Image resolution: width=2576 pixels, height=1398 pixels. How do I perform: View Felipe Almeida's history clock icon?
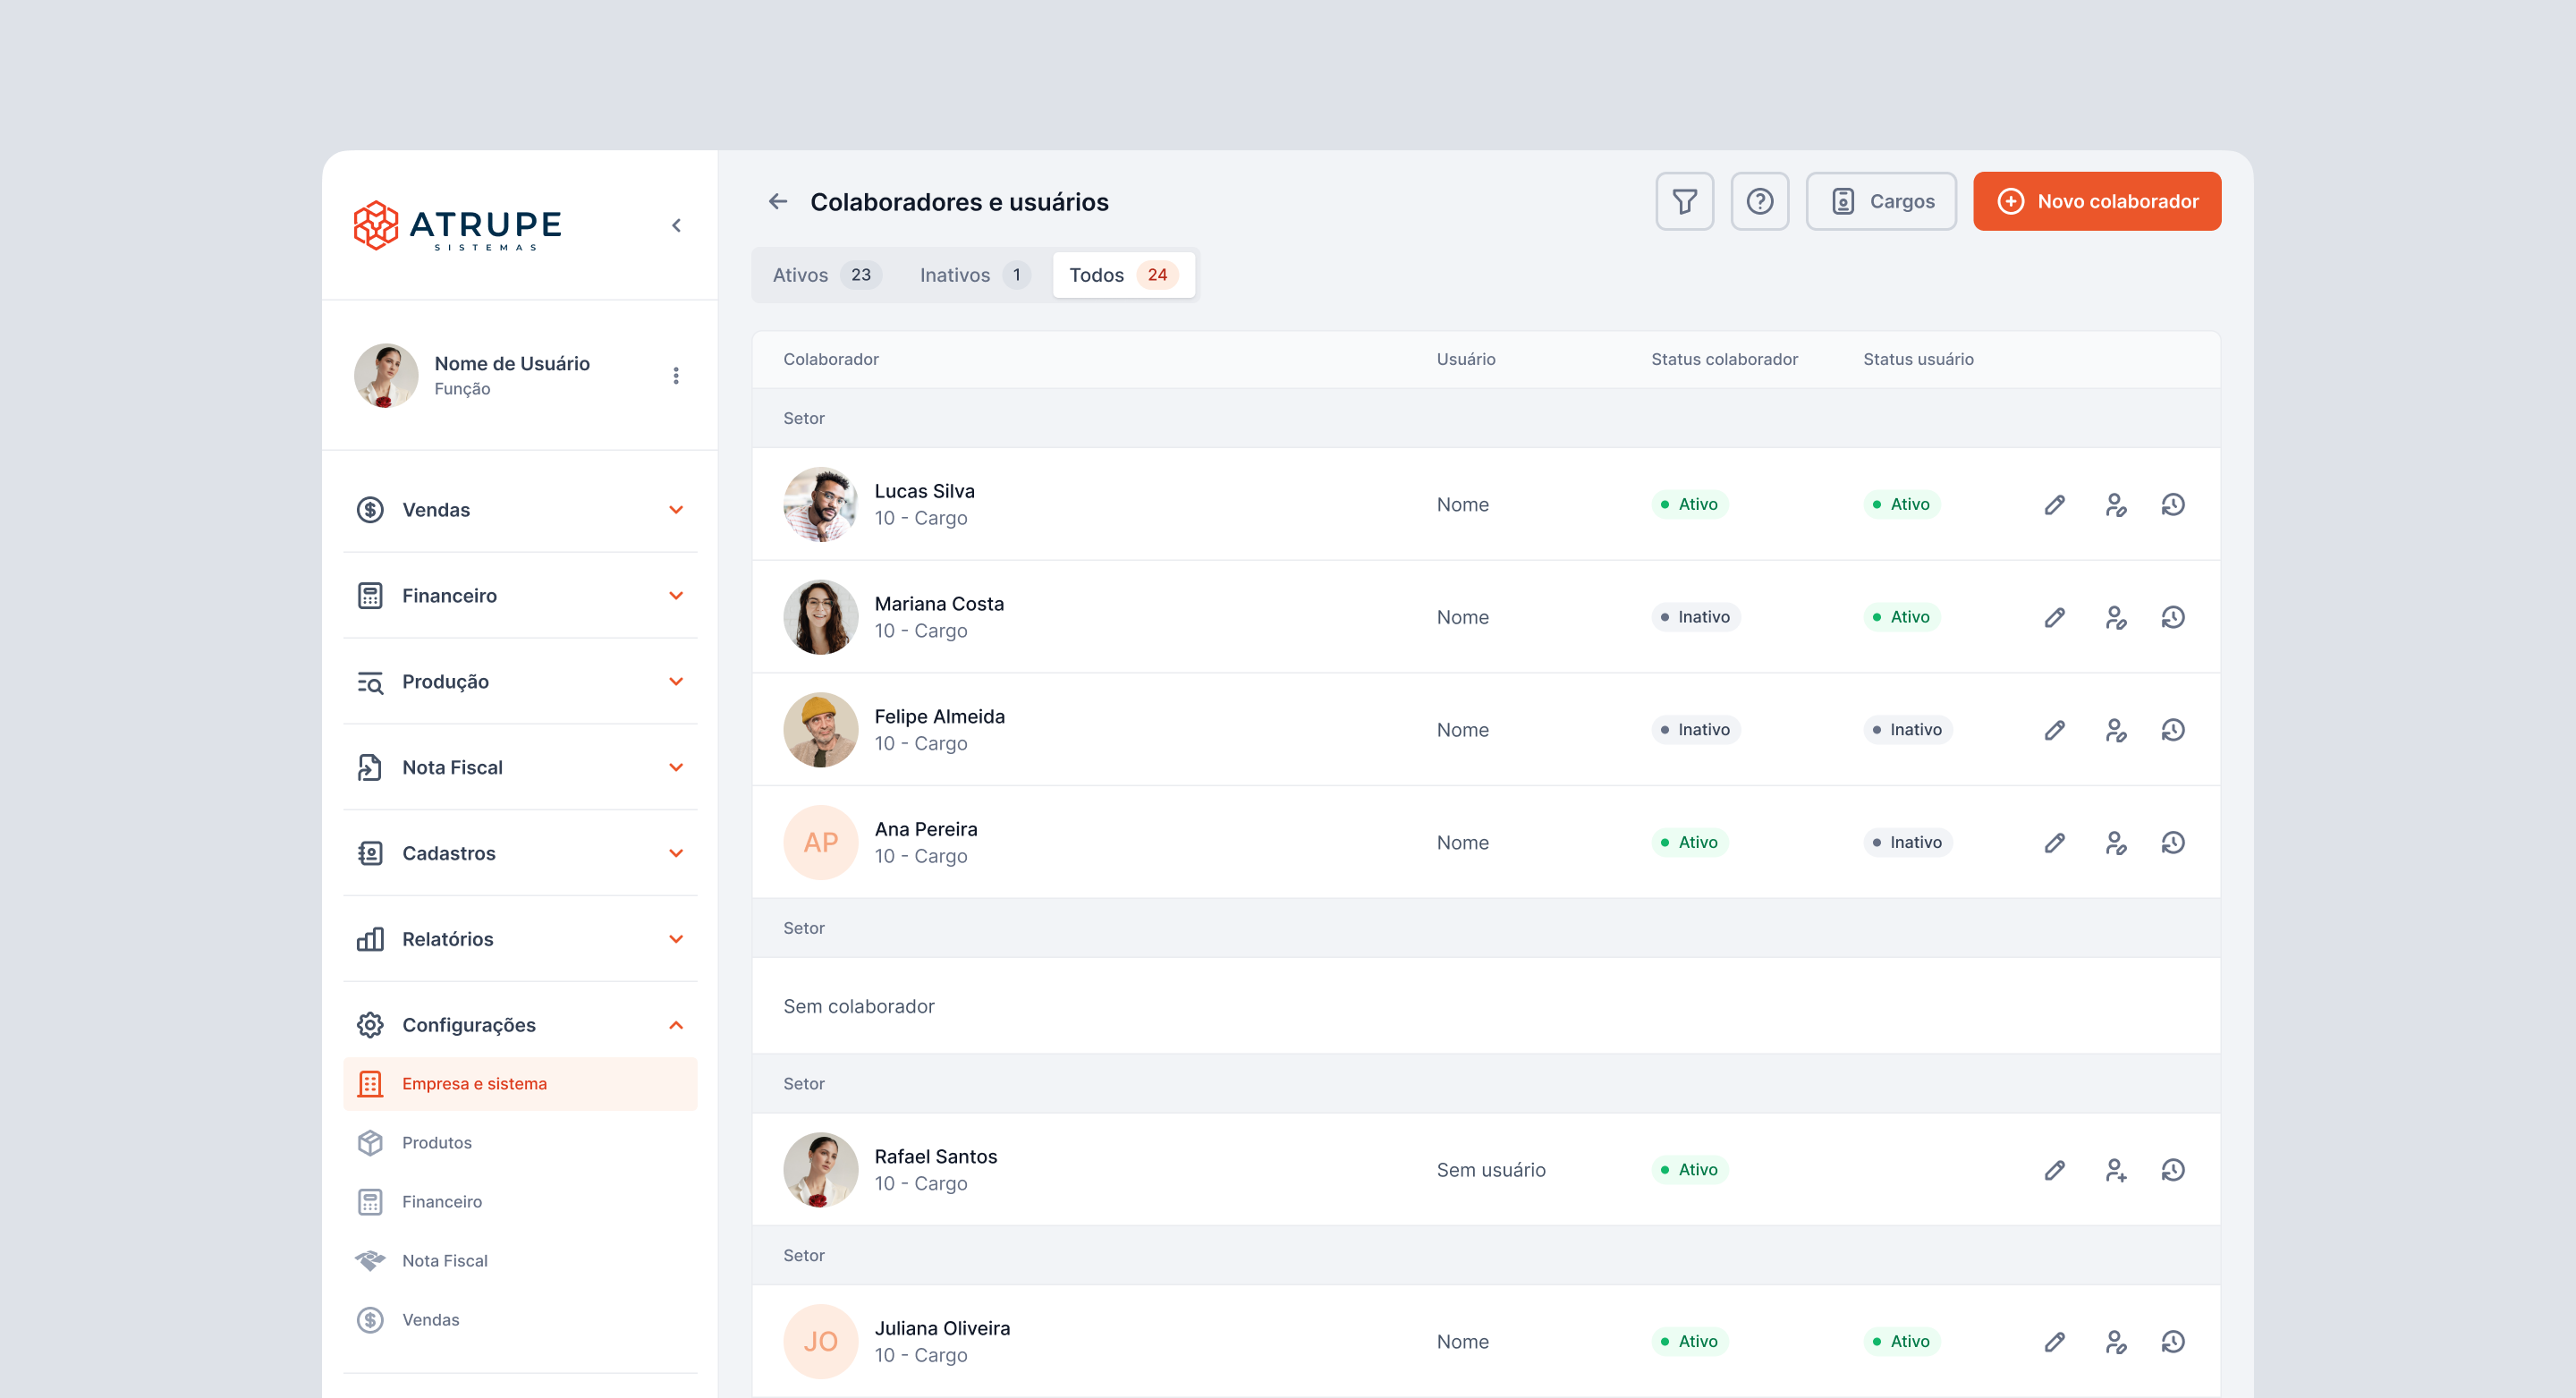(x=2172, y=730)
